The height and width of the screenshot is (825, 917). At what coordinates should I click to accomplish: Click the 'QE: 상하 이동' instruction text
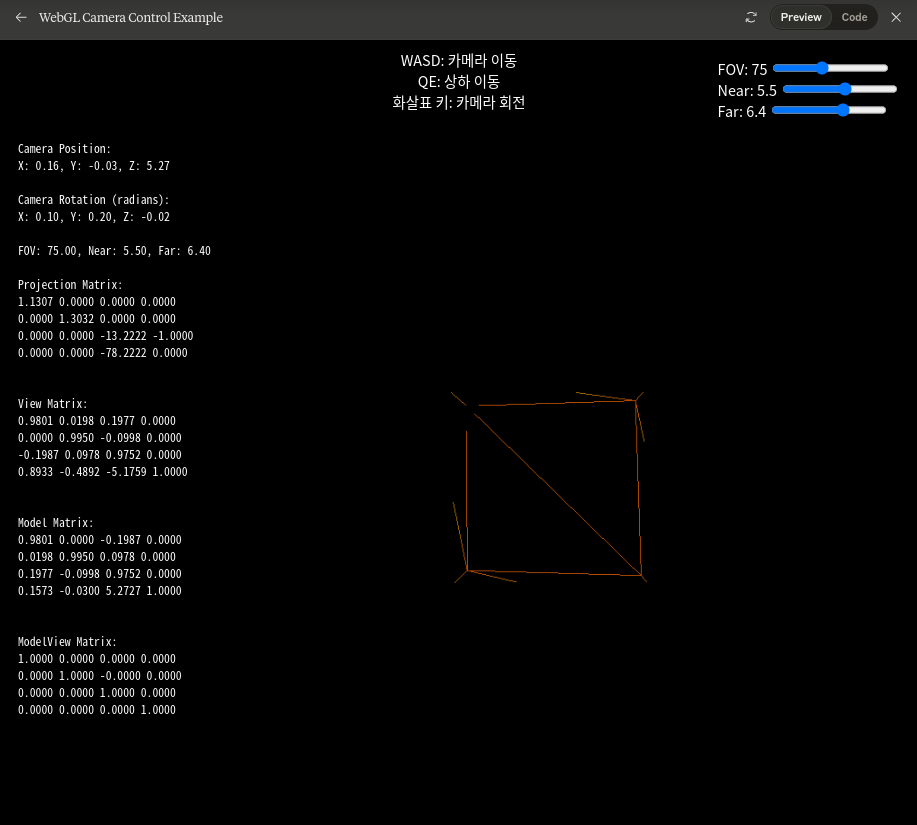[458, 82]
